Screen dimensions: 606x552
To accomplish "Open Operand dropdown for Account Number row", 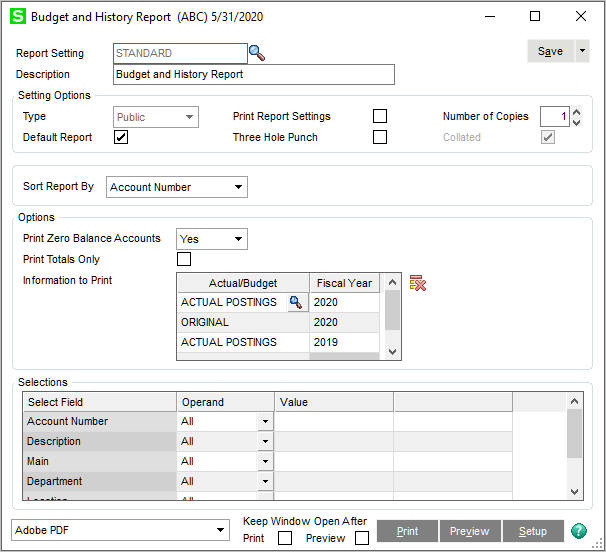I will [x=265, y=422].
